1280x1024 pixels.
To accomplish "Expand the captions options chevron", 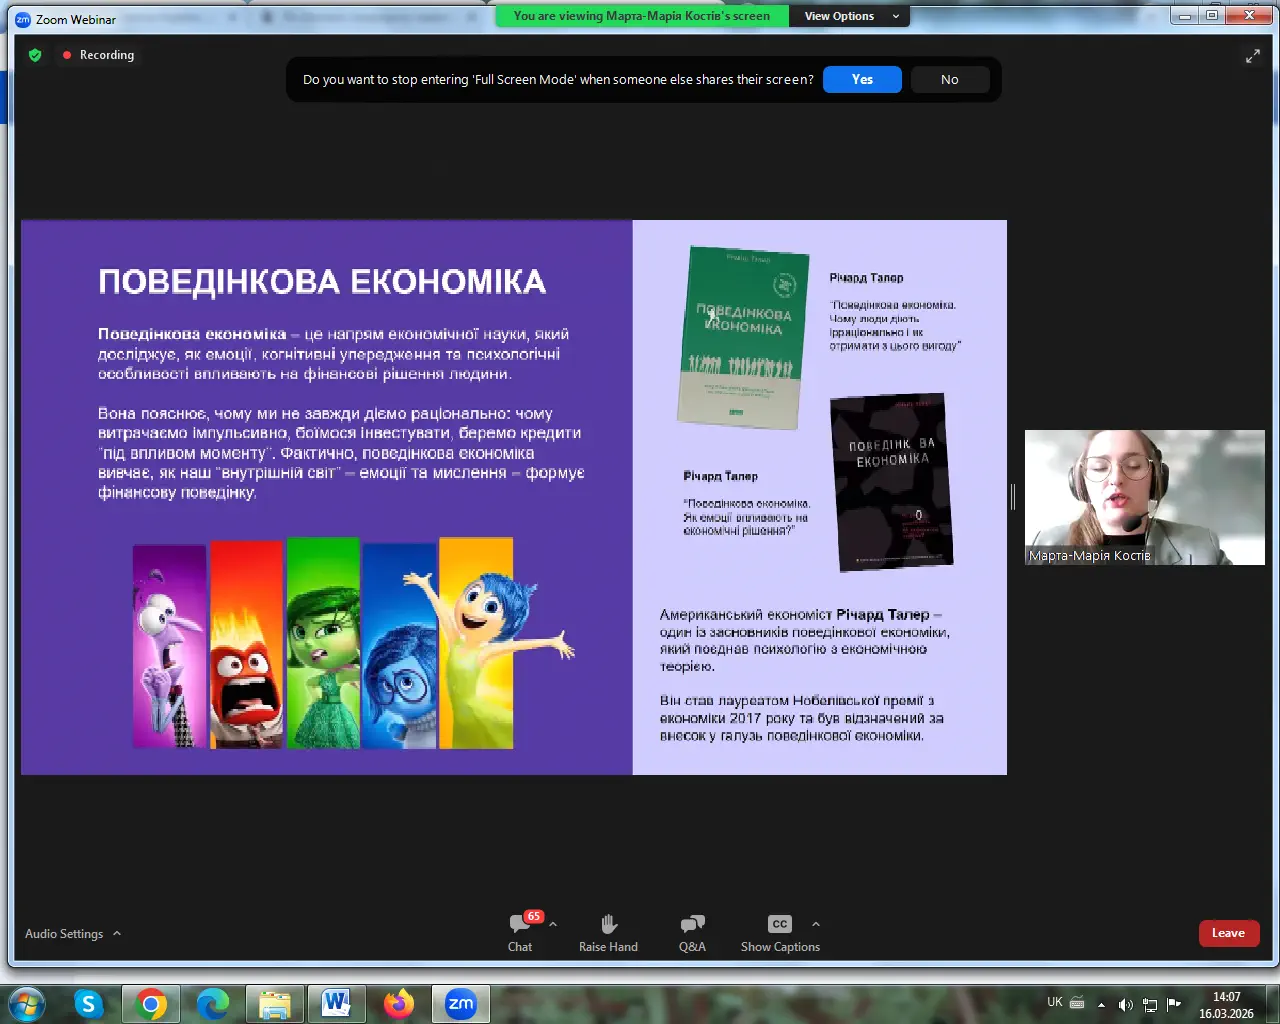I will pos(816,924).
